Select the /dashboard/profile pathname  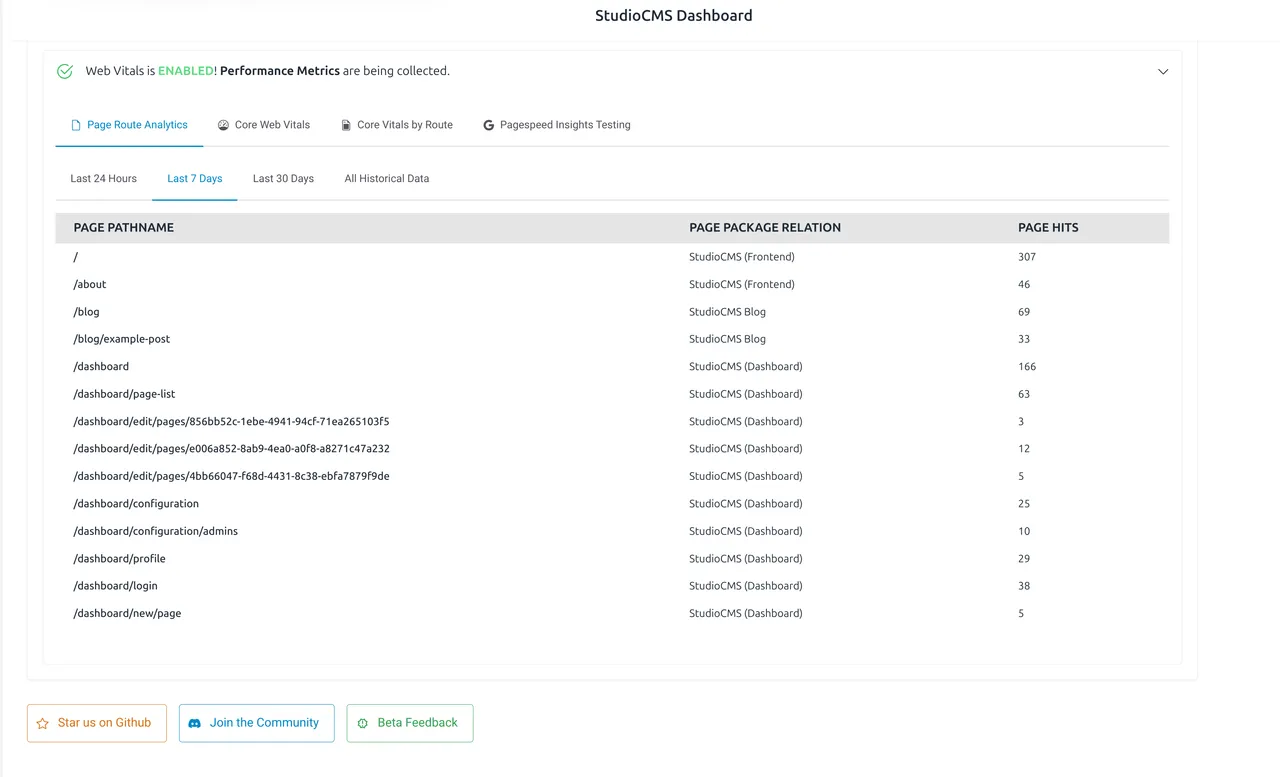[x=120, y=559]
